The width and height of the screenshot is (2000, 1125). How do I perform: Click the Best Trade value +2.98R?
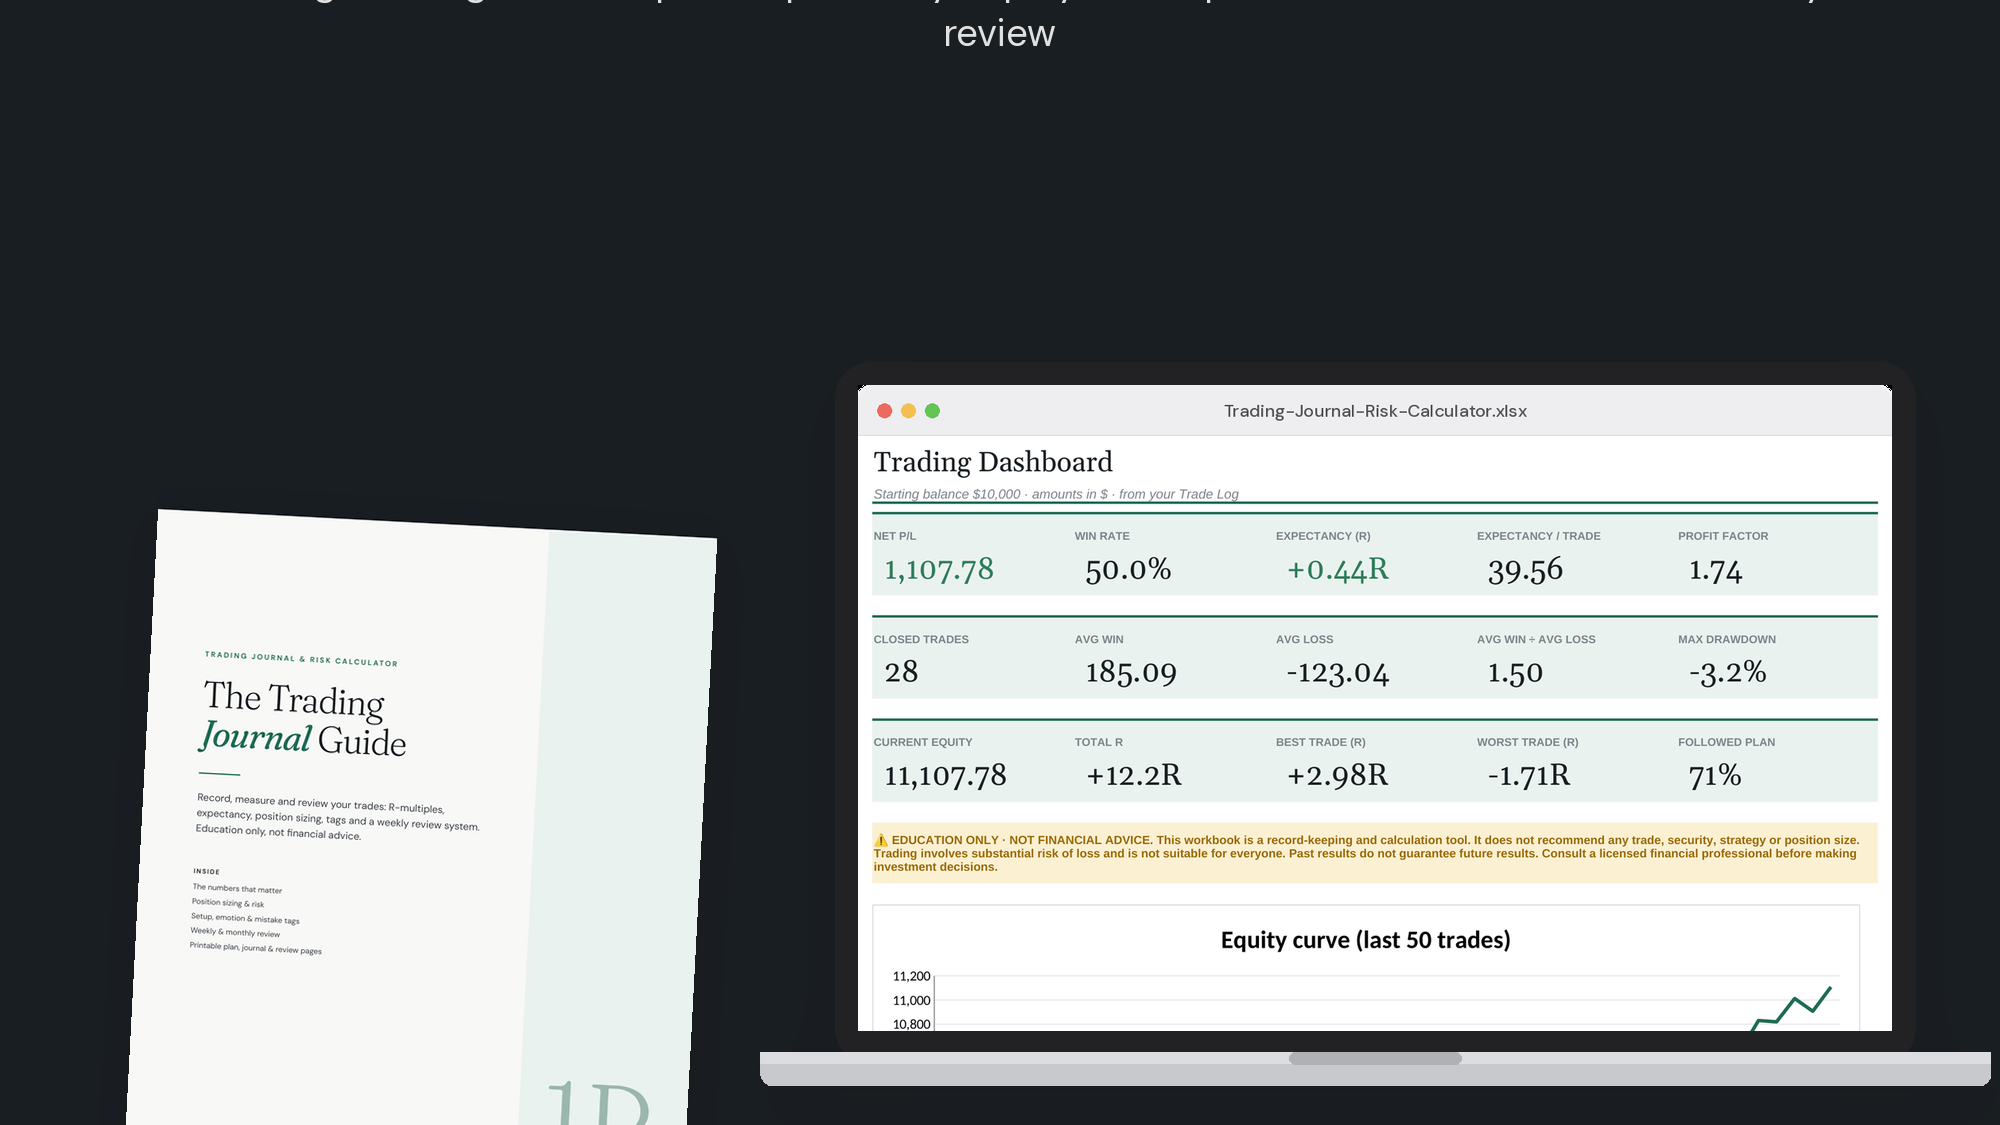(x=1338, y=775)
